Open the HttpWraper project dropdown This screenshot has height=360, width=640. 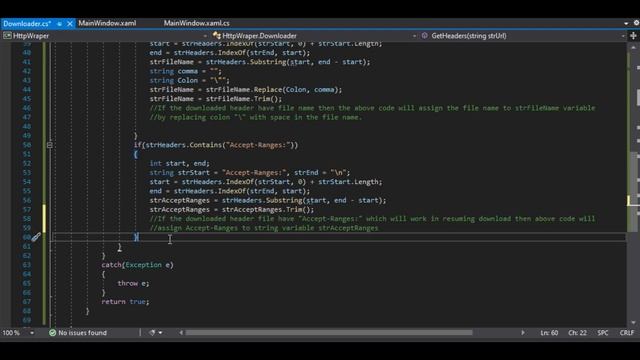tap(205, 36)
